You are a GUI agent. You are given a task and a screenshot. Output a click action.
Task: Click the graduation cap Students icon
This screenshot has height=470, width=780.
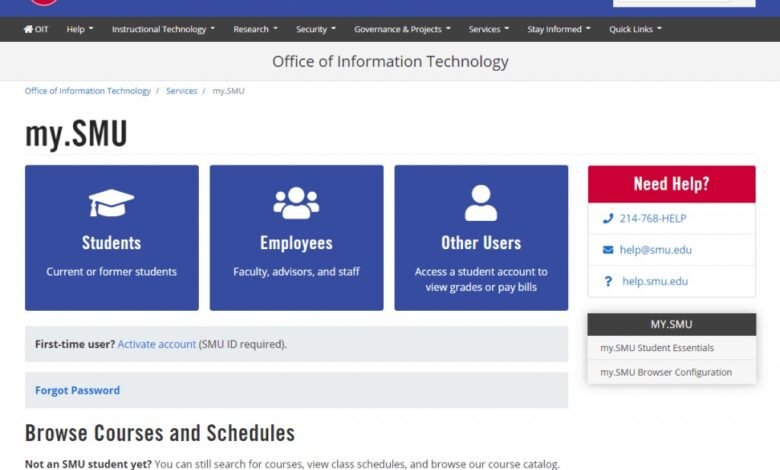click(x=111, y=203)
